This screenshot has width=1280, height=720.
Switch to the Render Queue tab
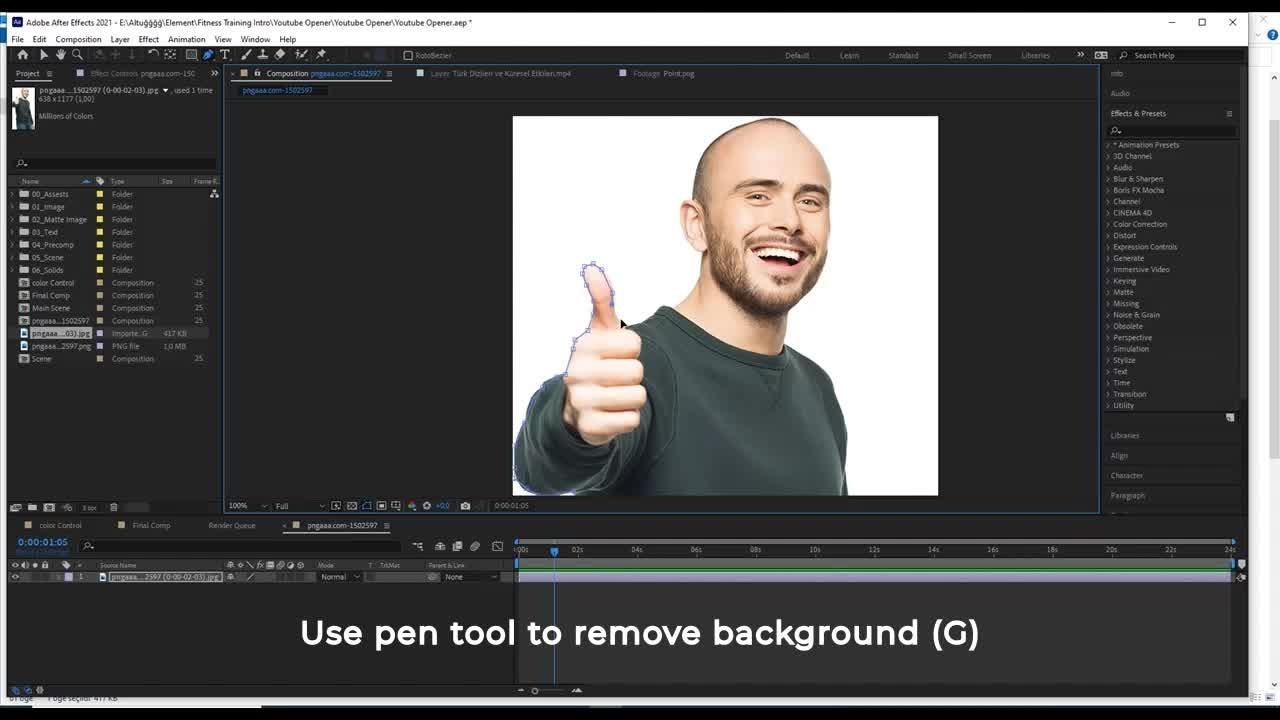pyautogui.click(x=232, y=526)
